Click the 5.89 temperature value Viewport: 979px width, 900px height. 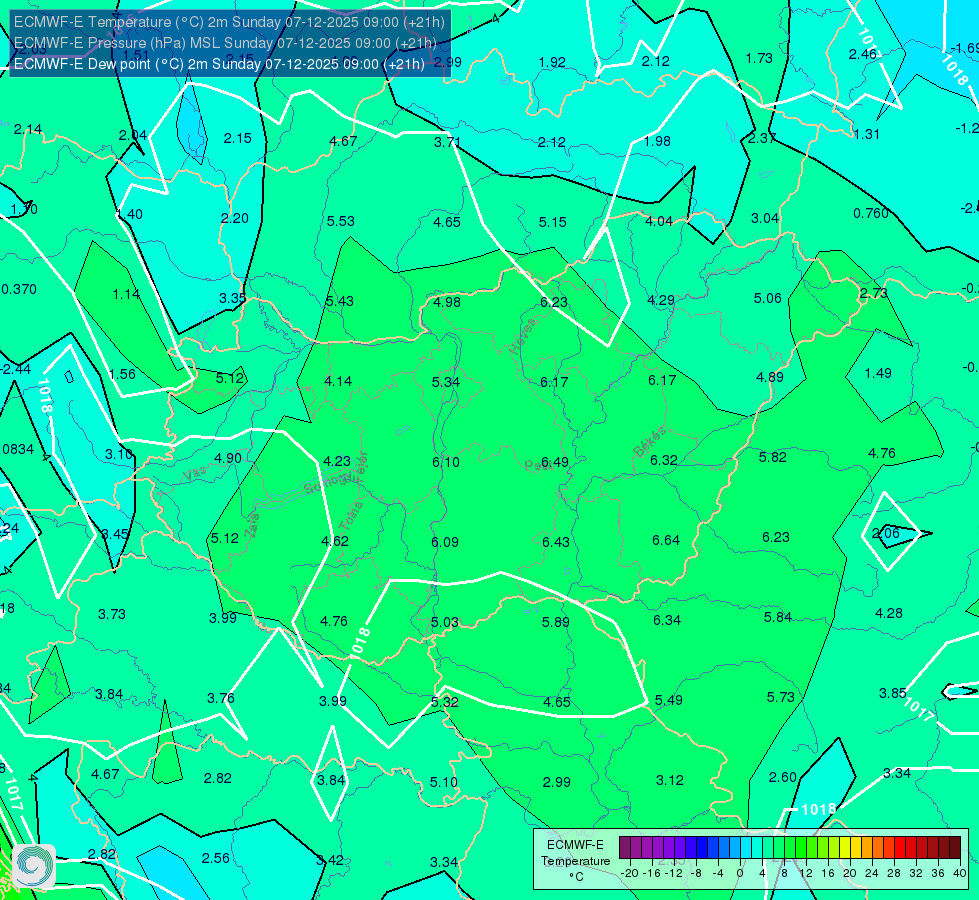point(556,622)
